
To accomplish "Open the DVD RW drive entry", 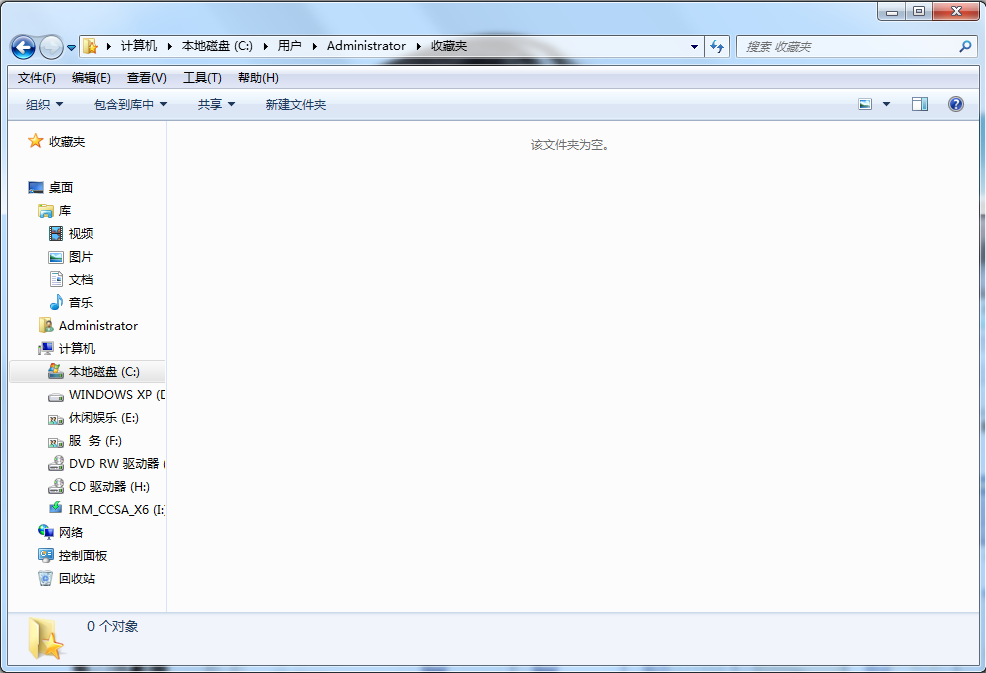I will 113,463.
